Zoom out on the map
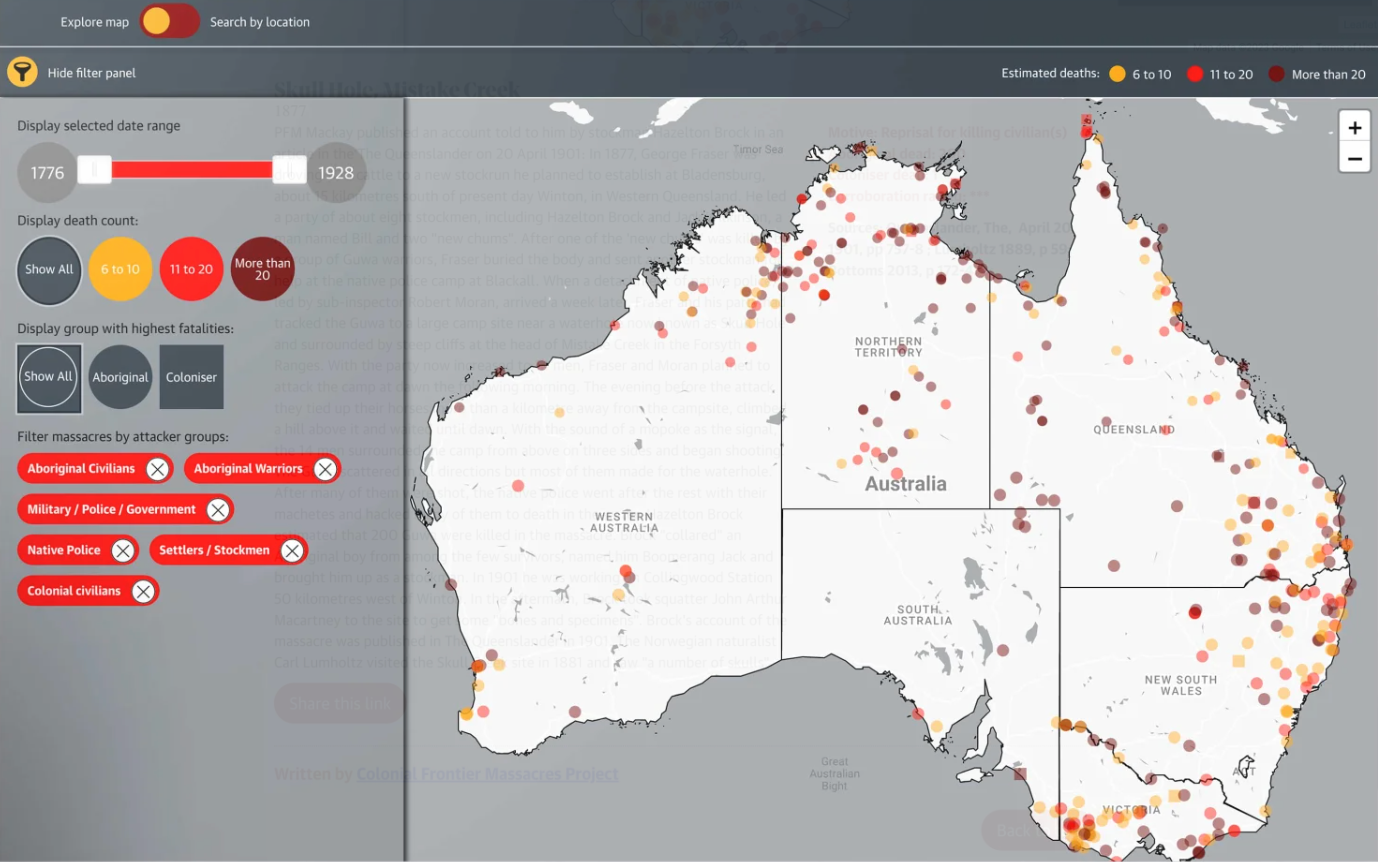 coord(1354,158)
